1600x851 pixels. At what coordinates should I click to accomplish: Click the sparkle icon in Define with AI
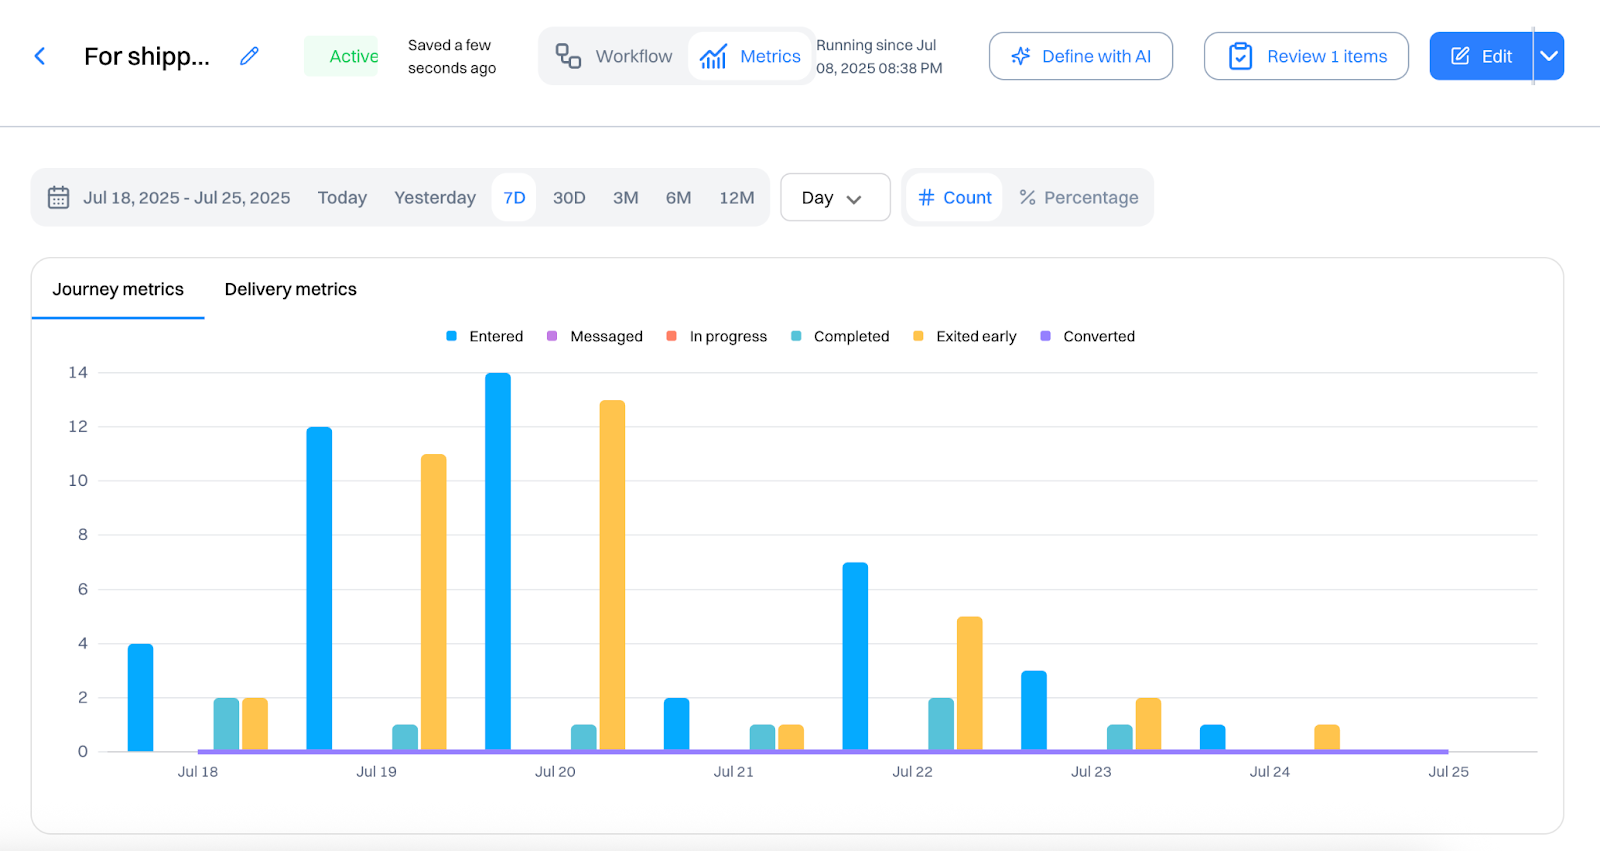(x=1020, y=56)
